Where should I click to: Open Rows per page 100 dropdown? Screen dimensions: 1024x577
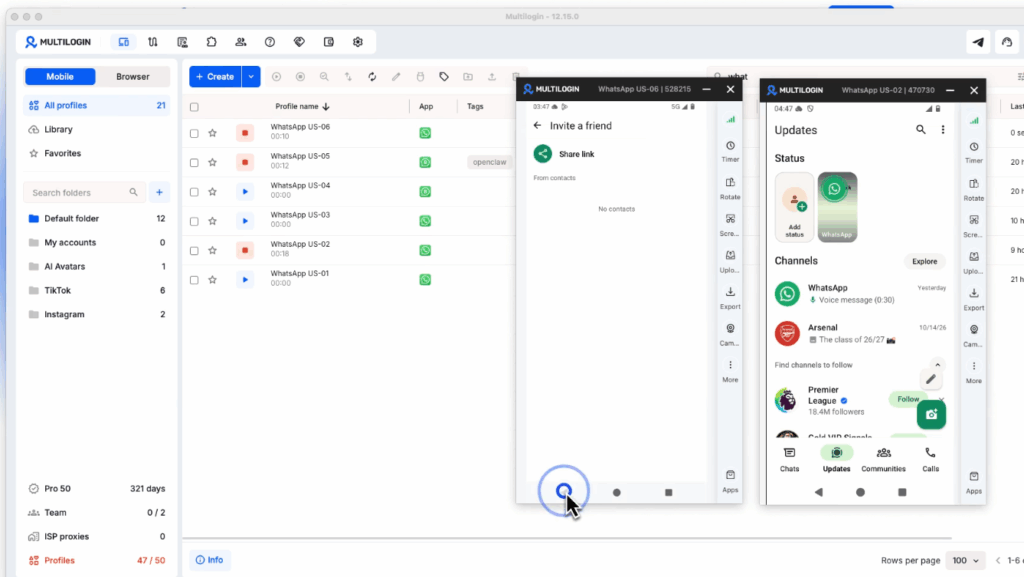965,560
